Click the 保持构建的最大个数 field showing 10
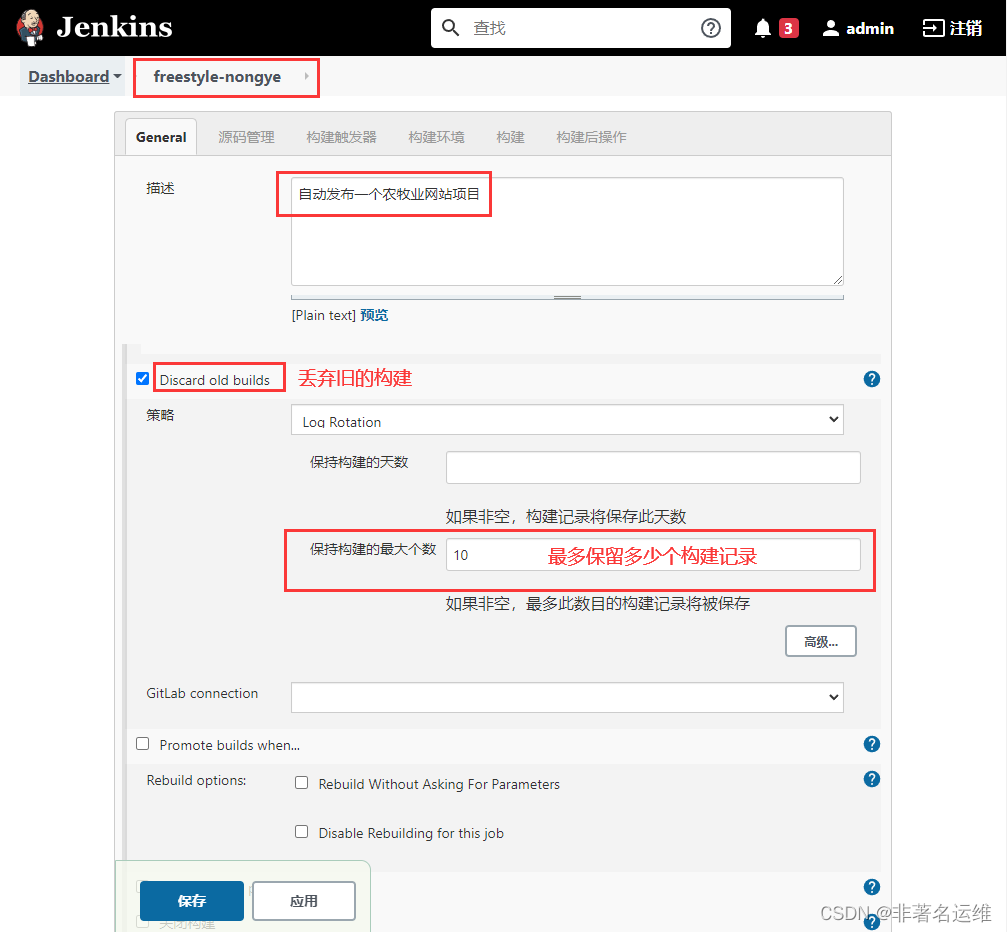 click(653, 554)
